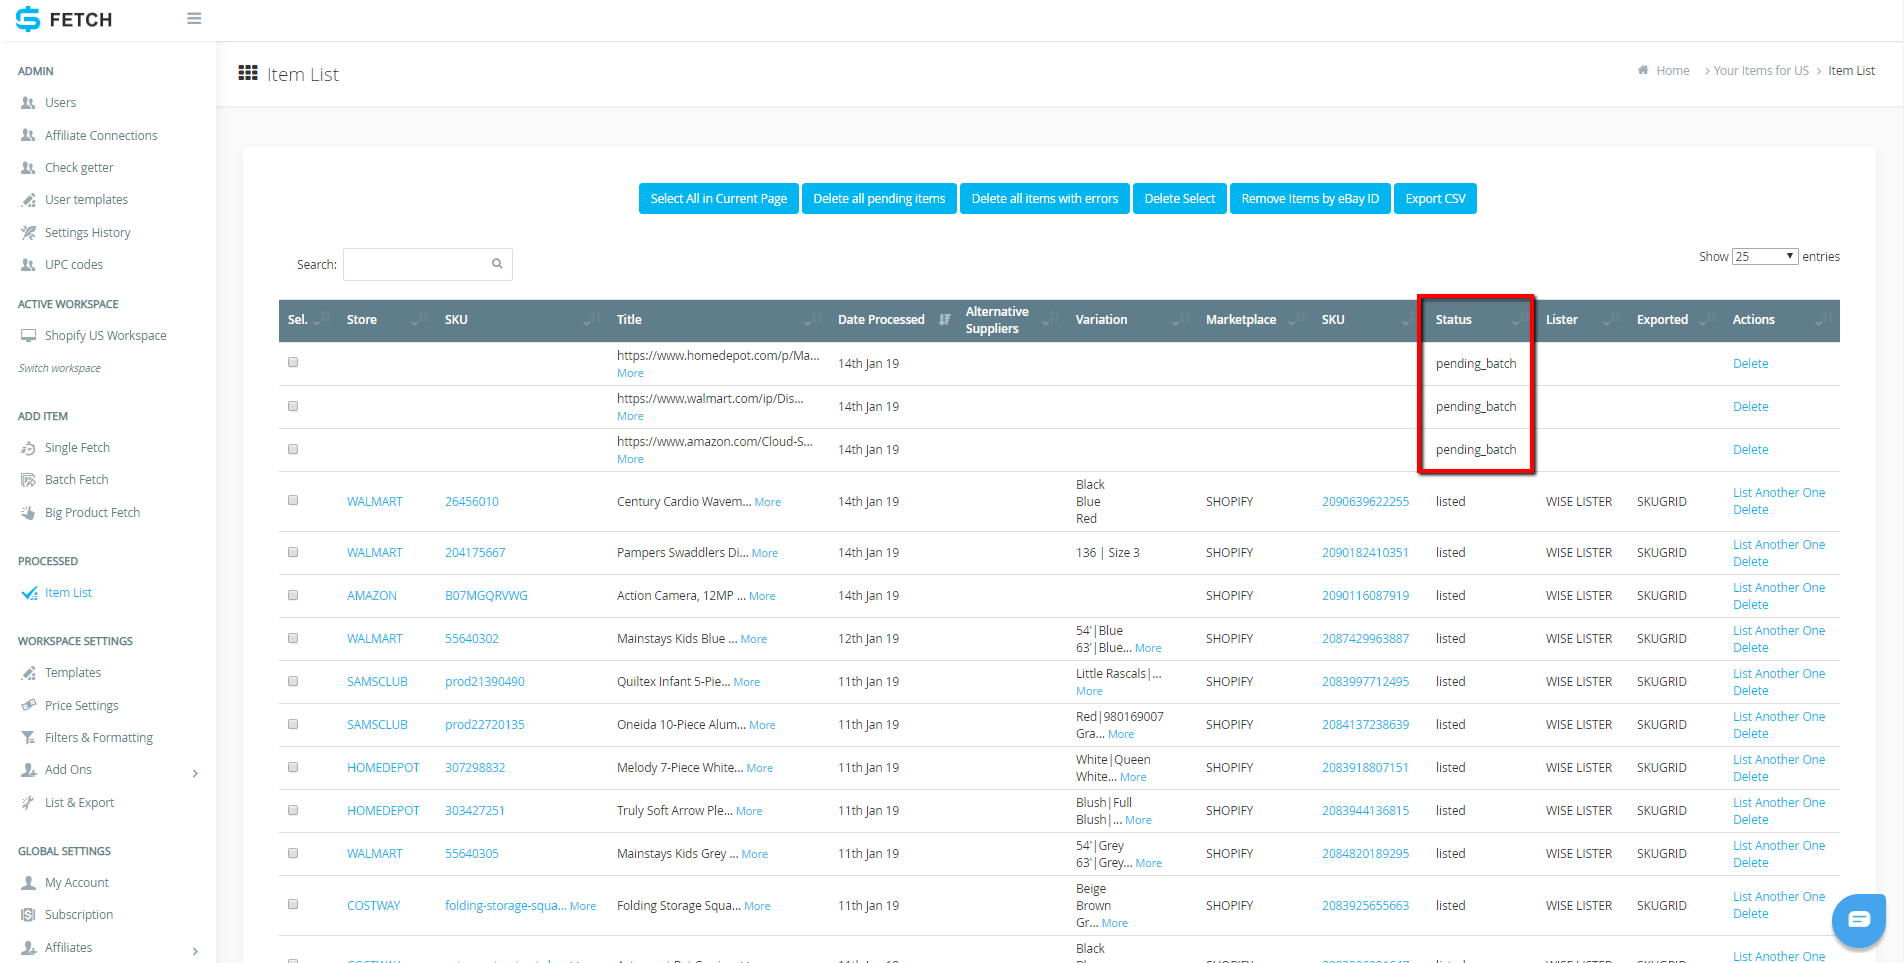The width and height of the screenshot is (1904, 963).
Task: Expand the Add Ons submenu chevron
Action: (x=195, y=773)
